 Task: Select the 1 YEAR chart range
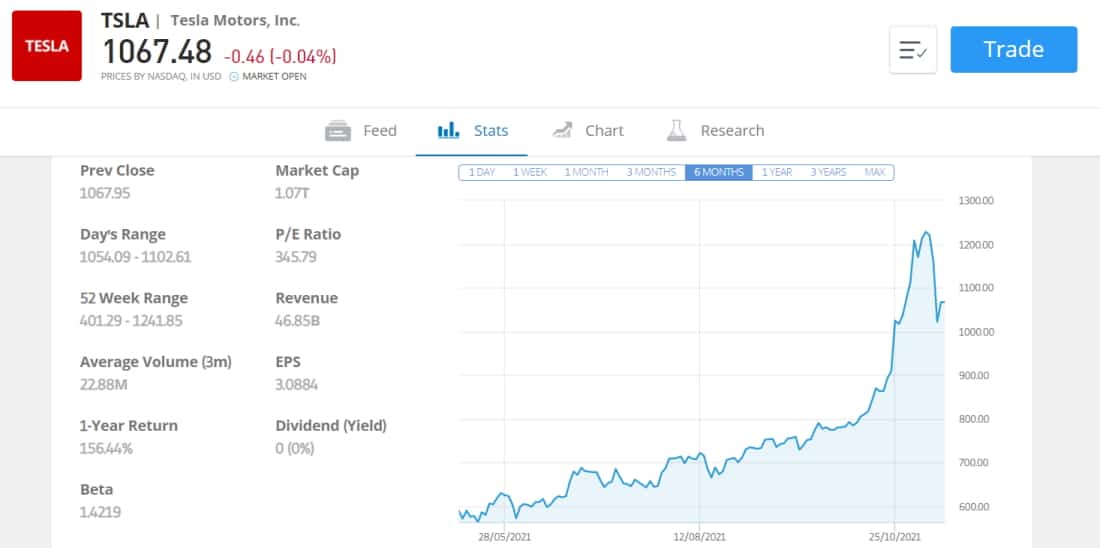pos(777,172)
